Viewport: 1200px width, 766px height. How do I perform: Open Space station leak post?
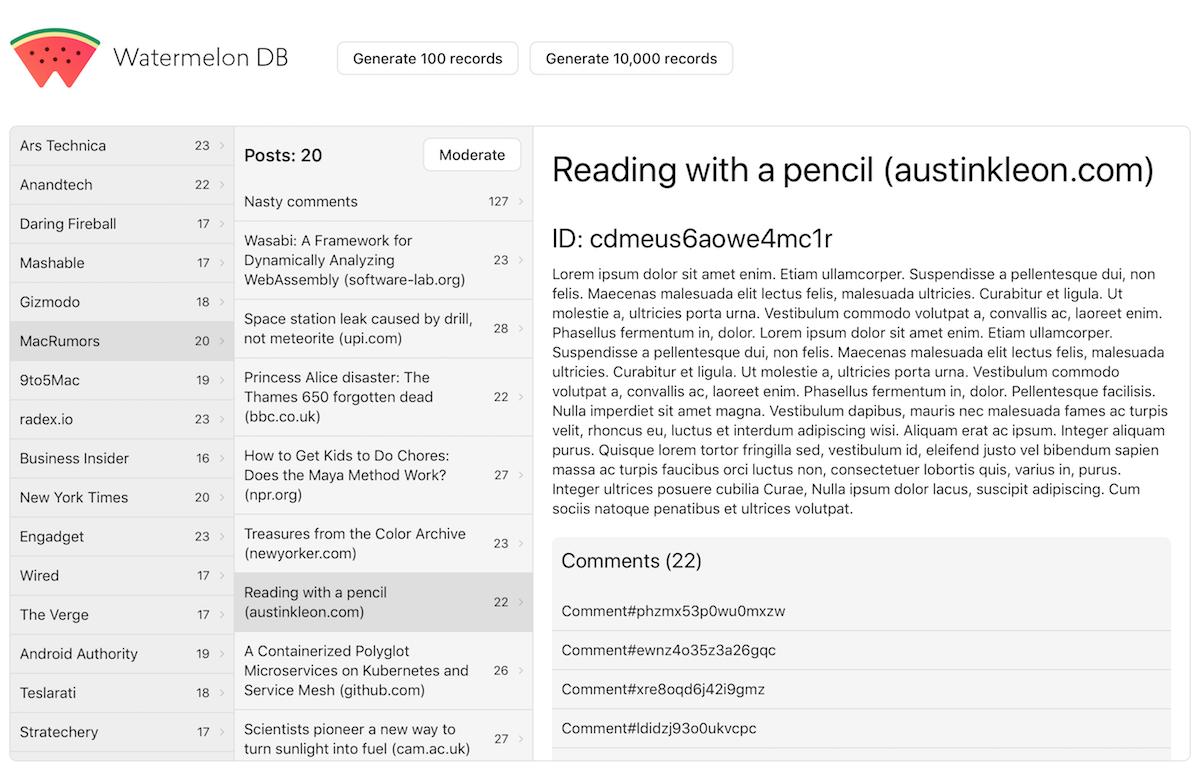point(358,328)
